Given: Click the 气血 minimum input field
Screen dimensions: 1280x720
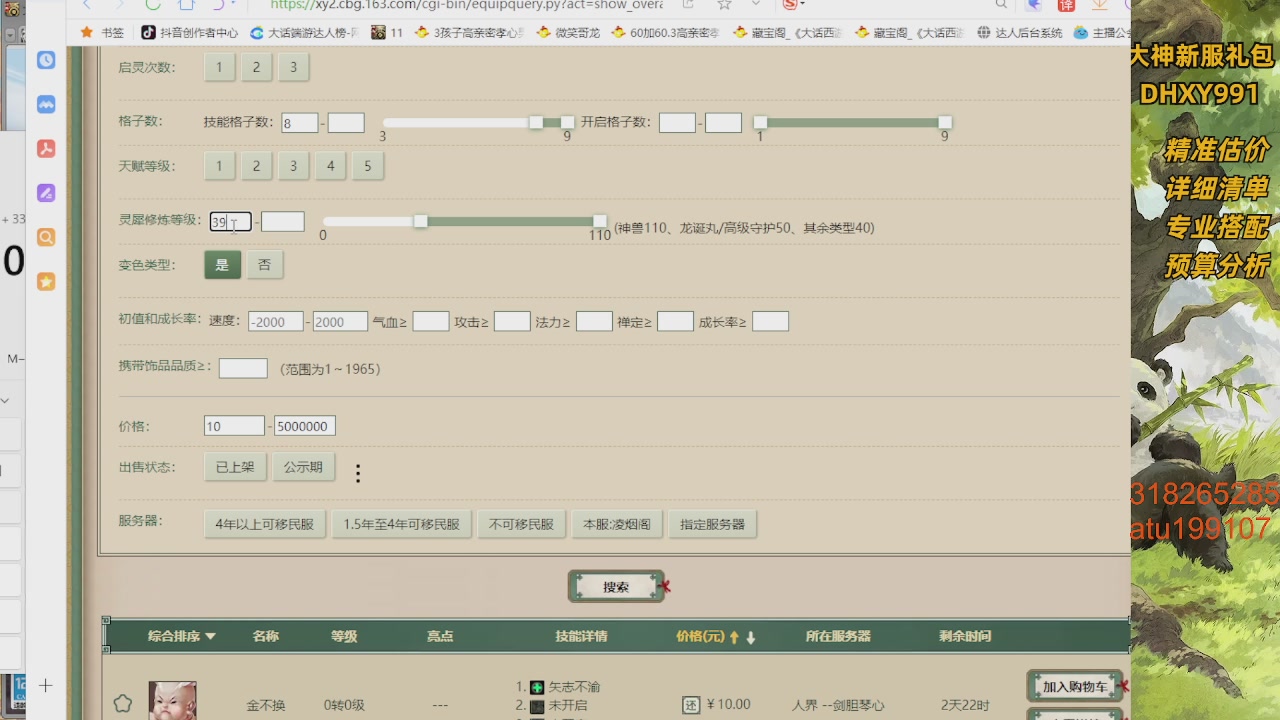Looking at the screenshot, I should (x=431, y=321).
